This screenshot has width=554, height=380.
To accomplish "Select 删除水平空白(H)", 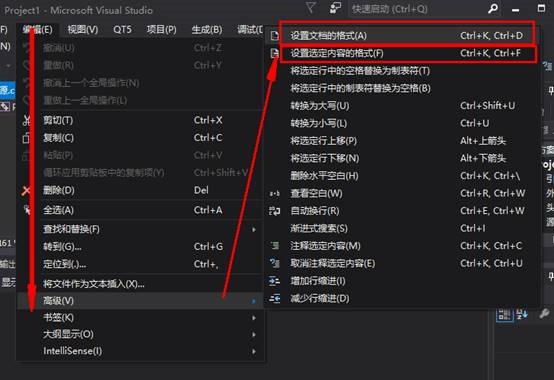I will click(403, 176).
